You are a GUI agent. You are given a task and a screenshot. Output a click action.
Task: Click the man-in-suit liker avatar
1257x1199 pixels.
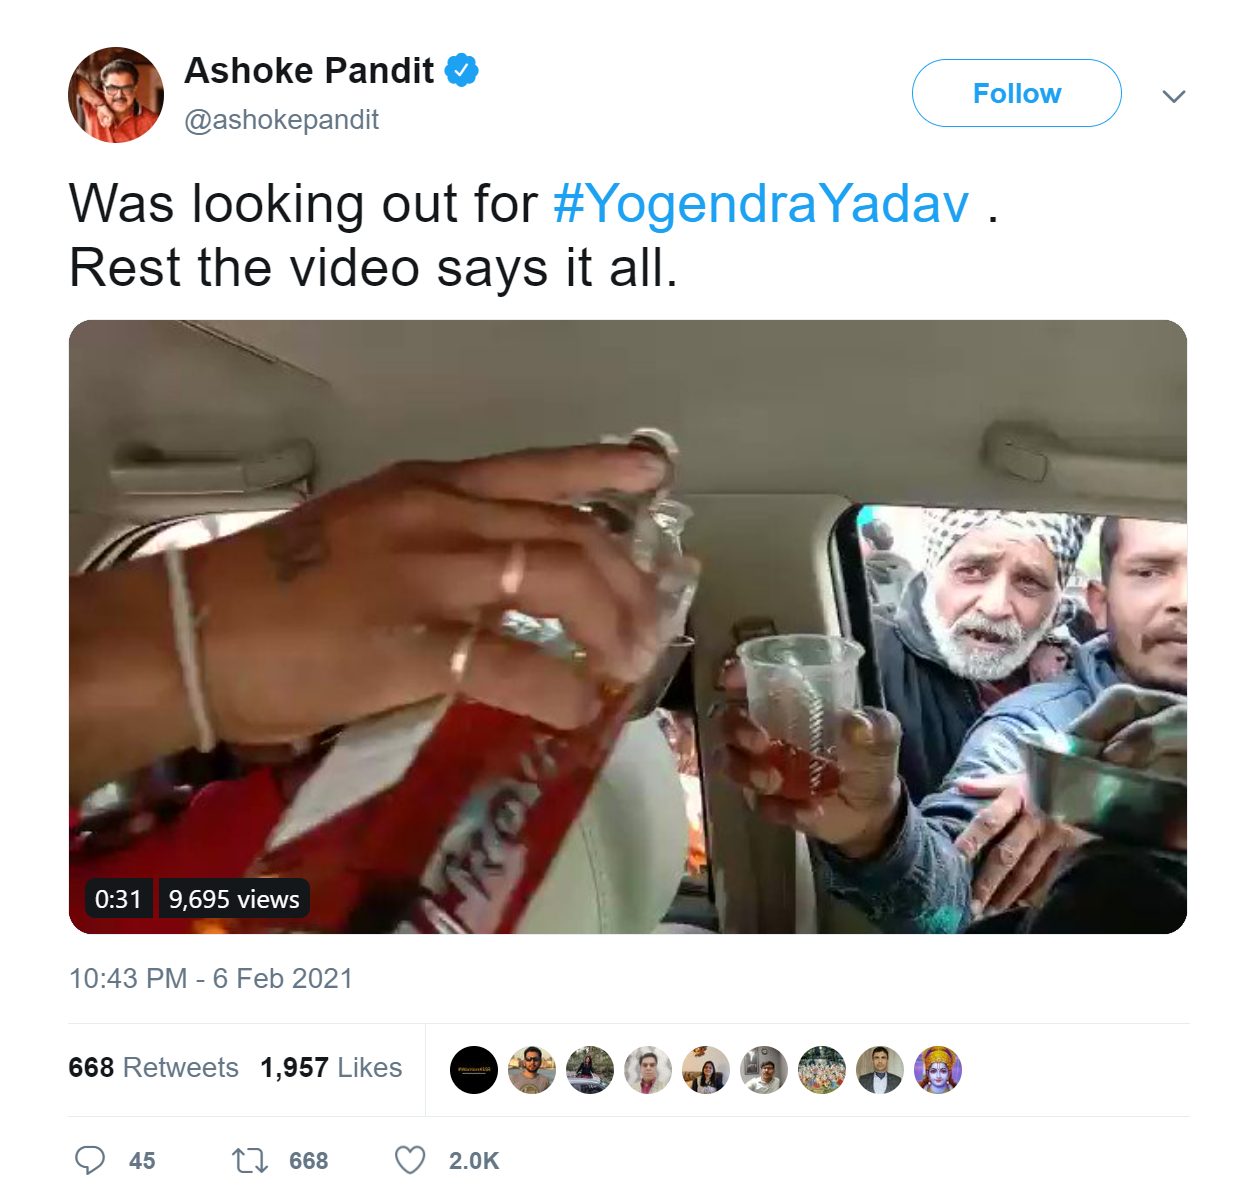tap(879, 1070)
